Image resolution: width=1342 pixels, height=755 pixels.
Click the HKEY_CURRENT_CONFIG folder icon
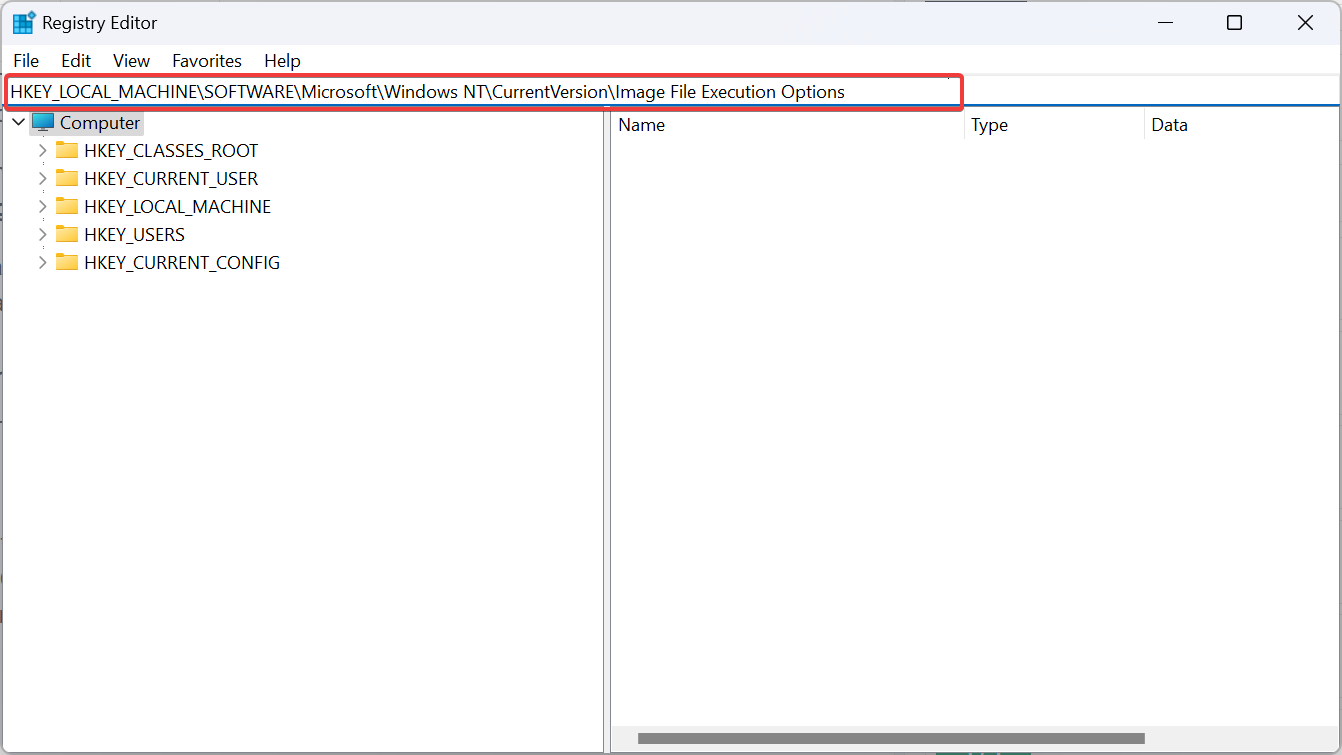[x=67, y=262]
